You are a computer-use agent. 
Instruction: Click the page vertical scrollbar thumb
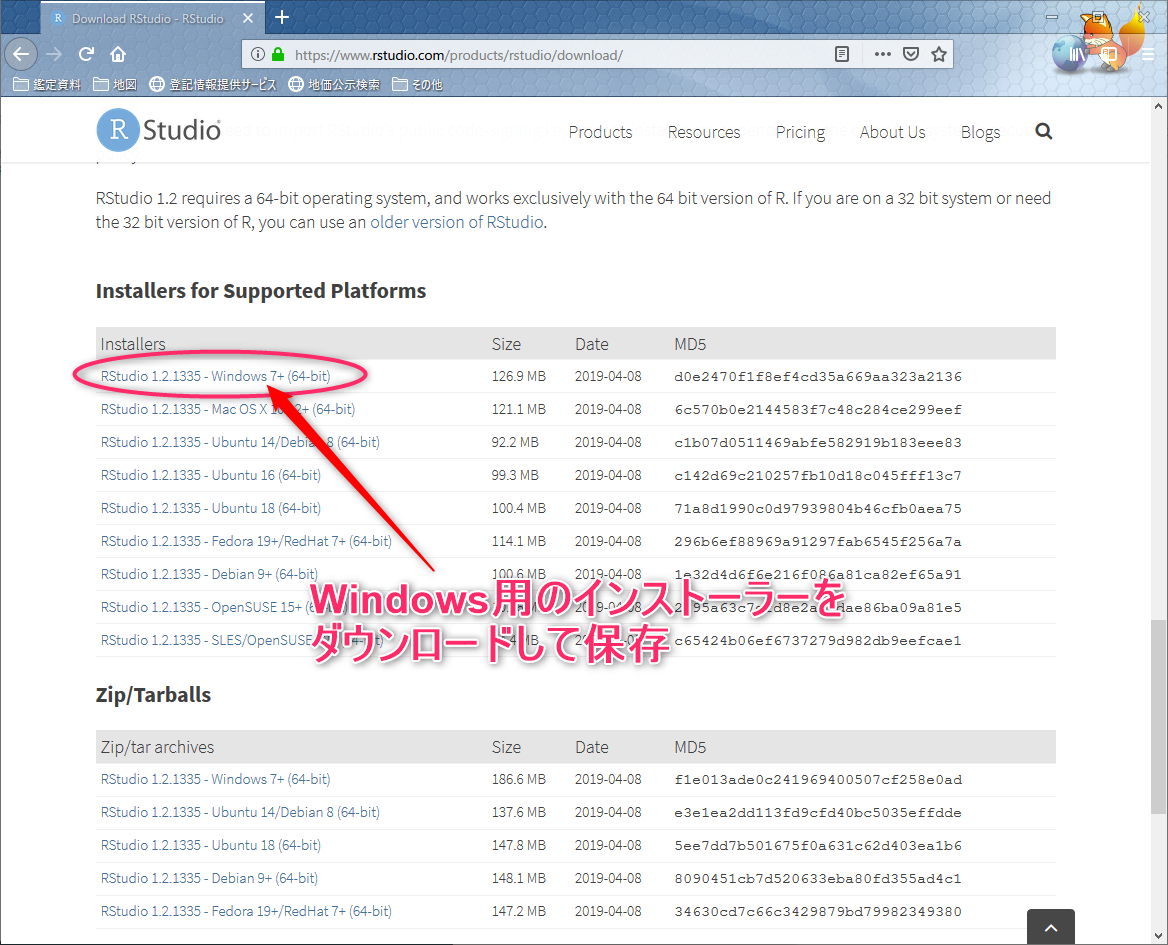tap(1158, 716)
